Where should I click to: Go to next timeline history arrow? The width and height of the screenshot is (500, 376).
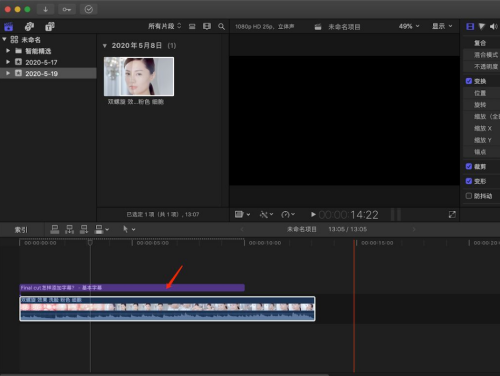coord(414,229)
